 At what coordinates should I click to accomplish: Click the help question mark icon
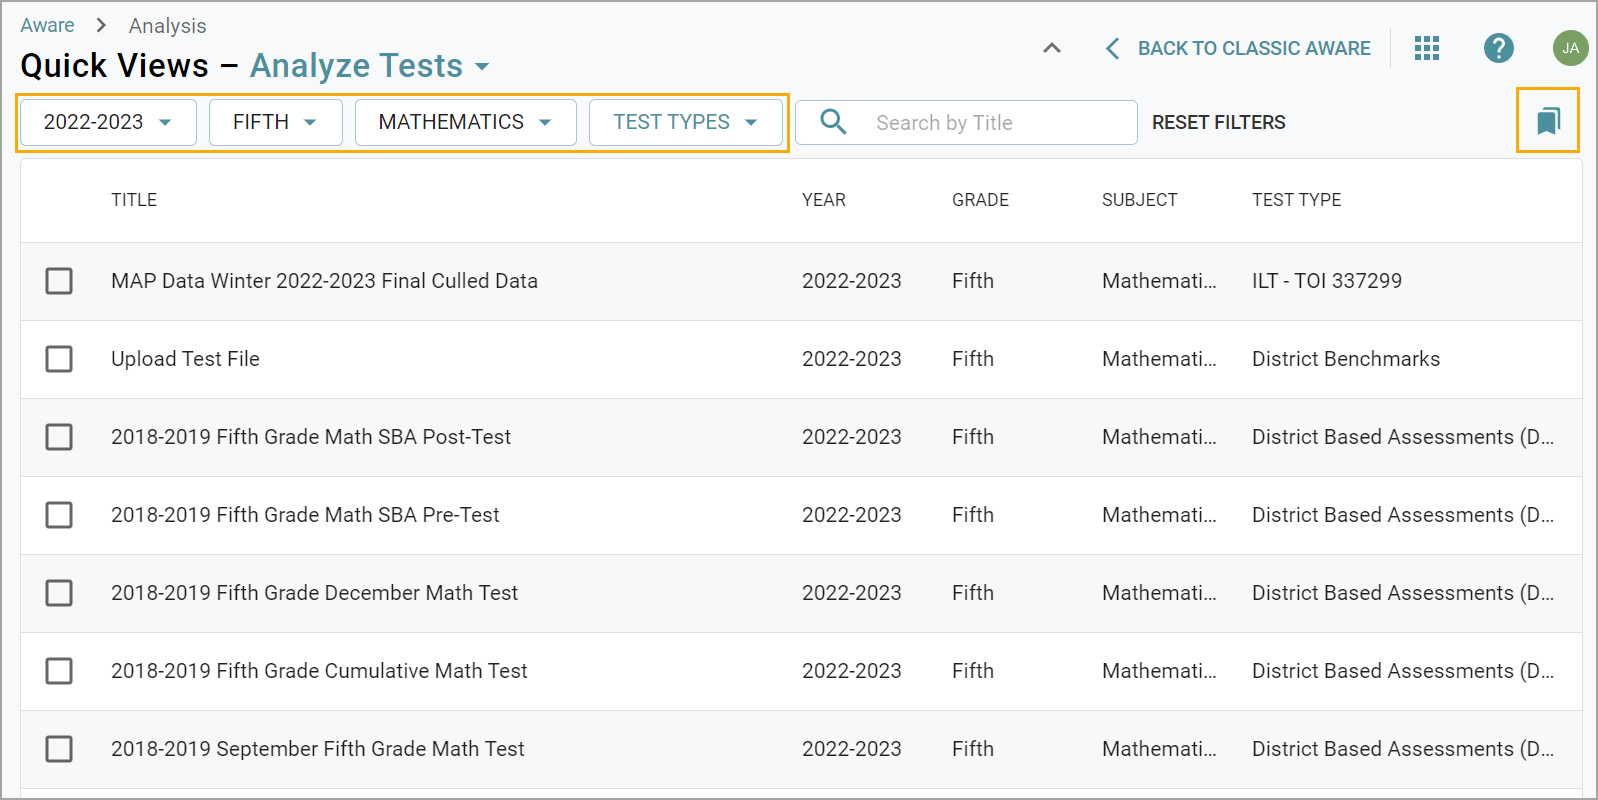pyautogui.click(x=1498, y=48)
